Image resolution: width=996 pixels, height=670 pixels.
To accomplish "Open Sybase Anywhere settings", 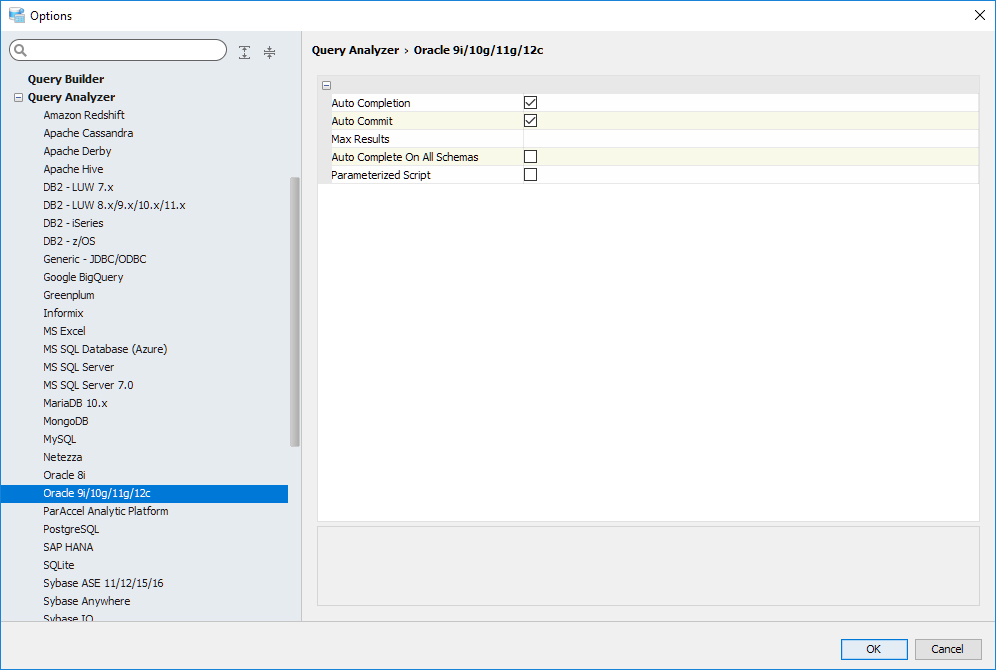I will (86, 601).
